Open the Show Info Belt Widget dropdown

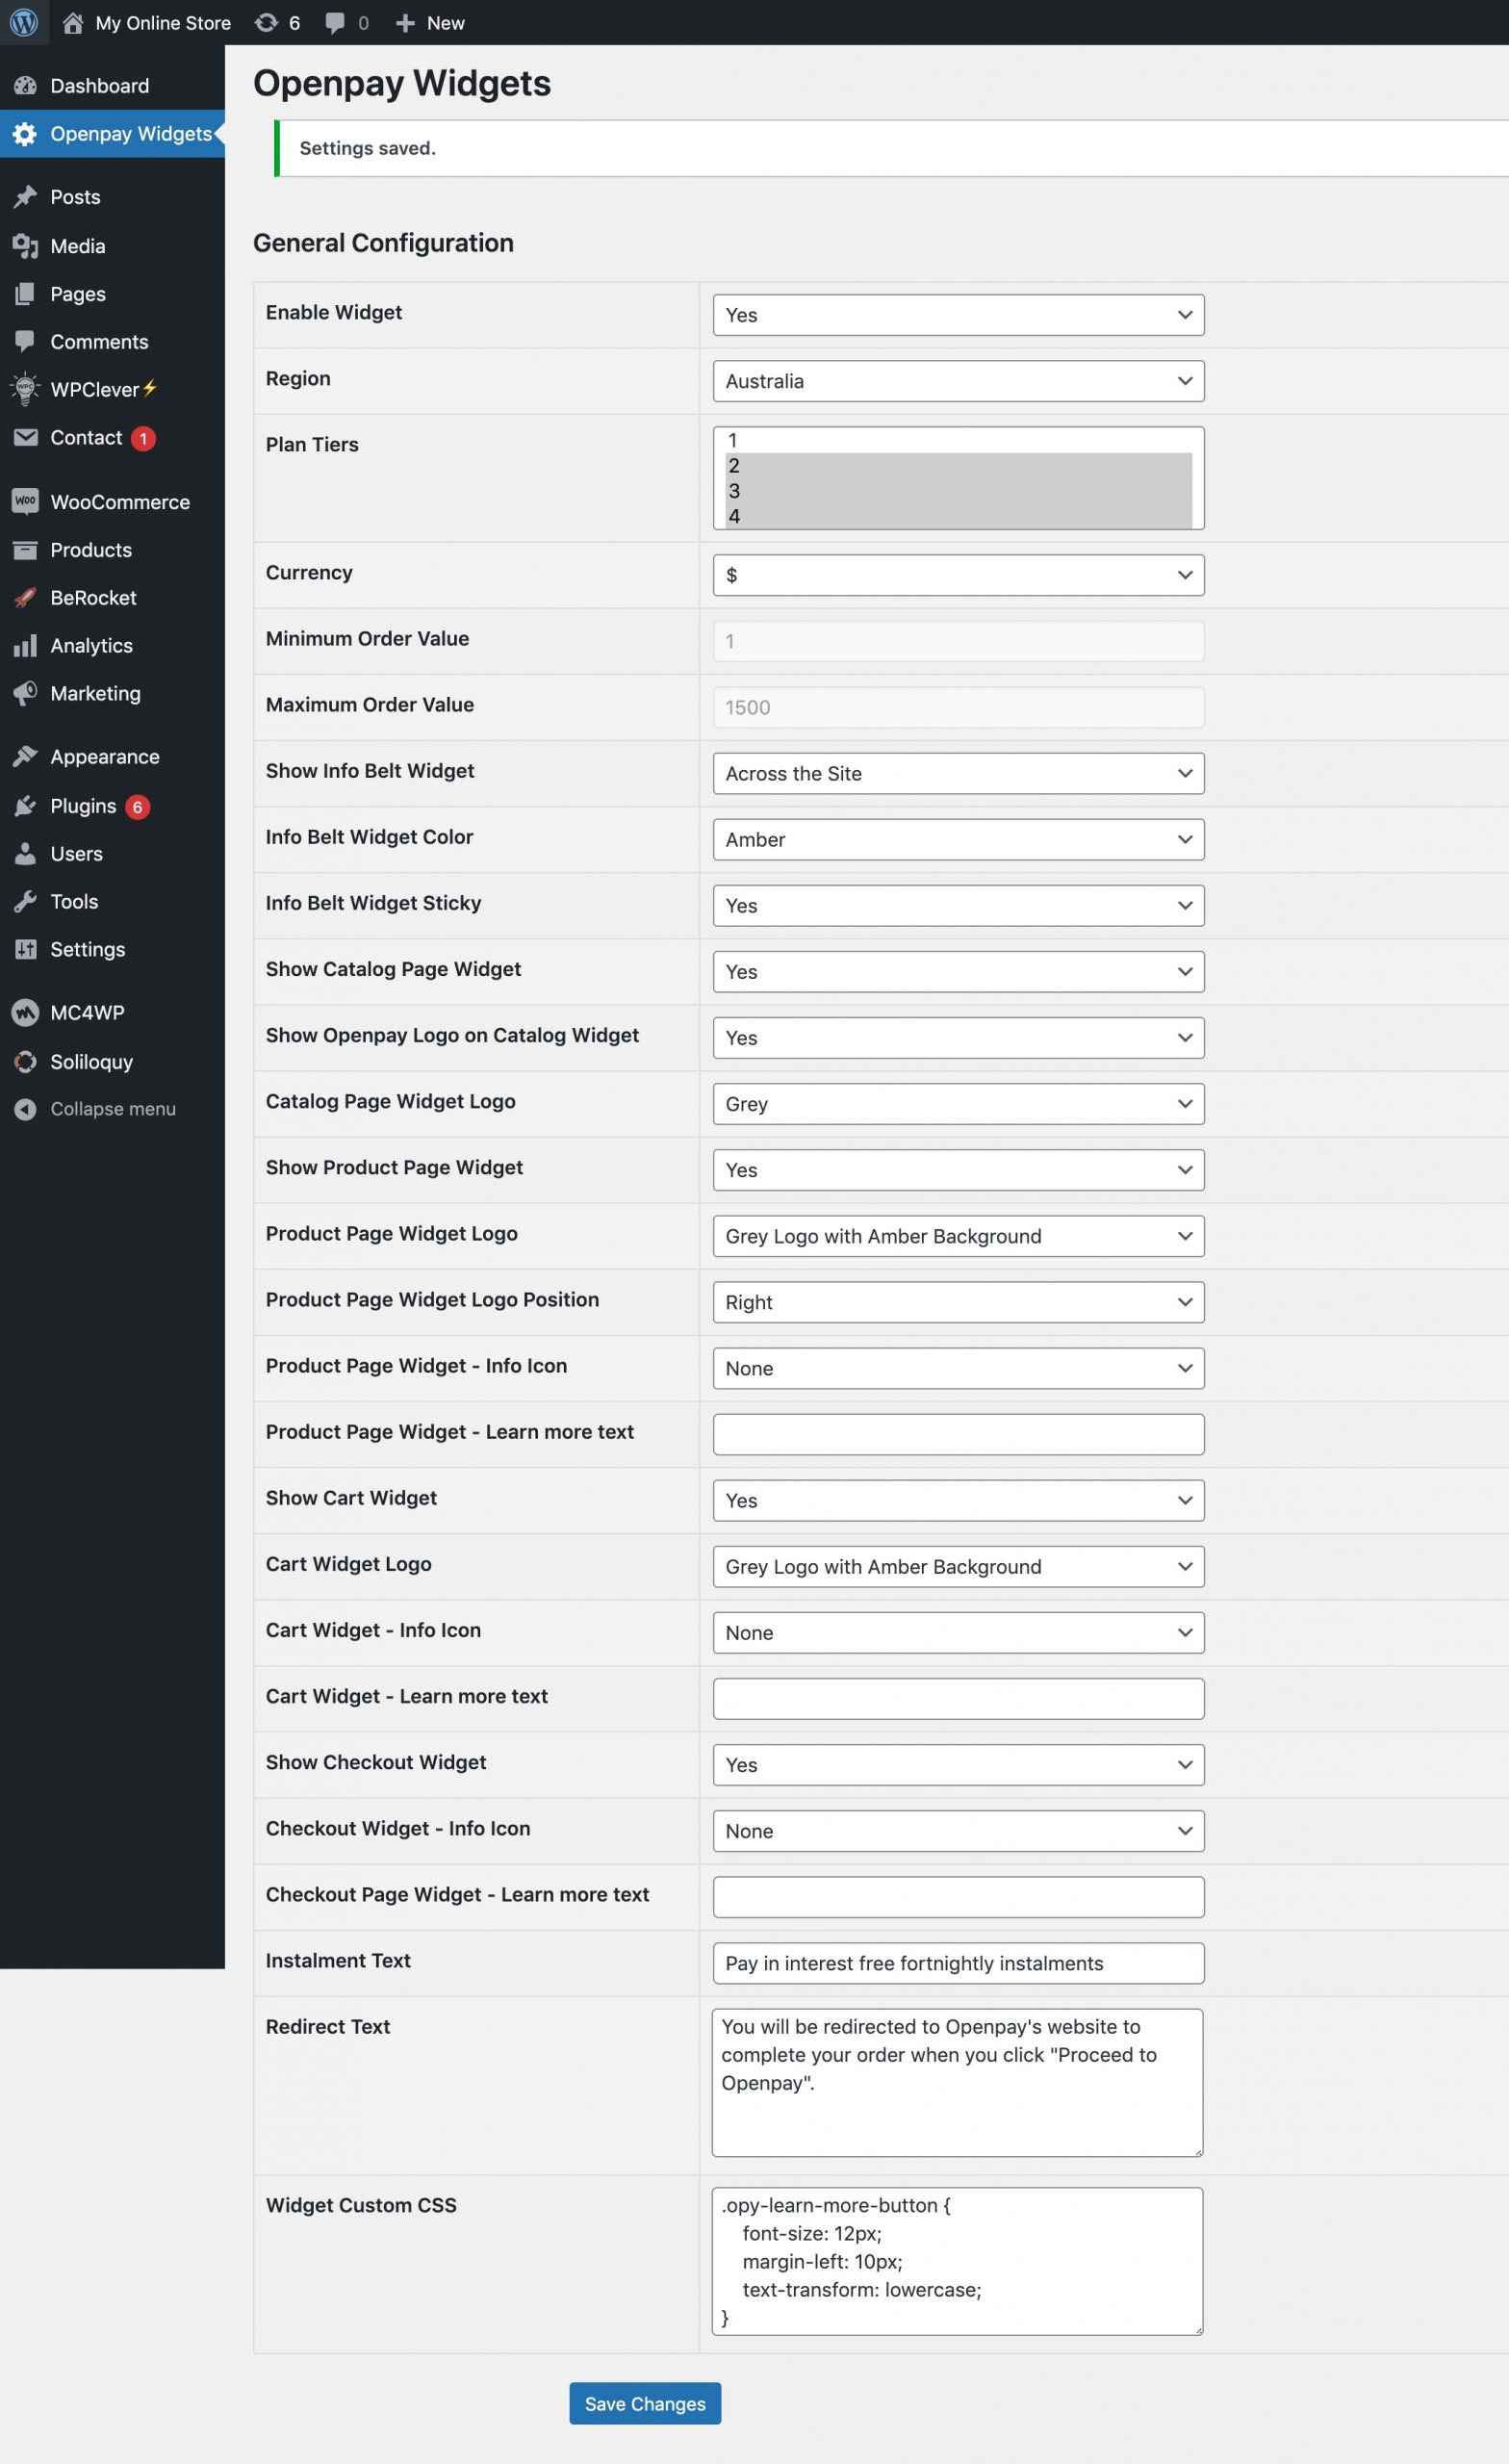[958, 773]
